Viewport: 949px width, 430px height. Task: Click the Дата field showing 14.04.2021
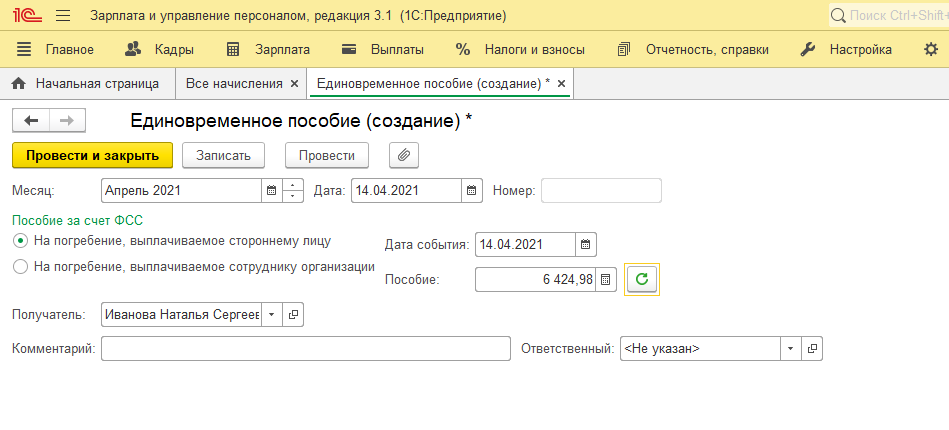click(406, 191)
